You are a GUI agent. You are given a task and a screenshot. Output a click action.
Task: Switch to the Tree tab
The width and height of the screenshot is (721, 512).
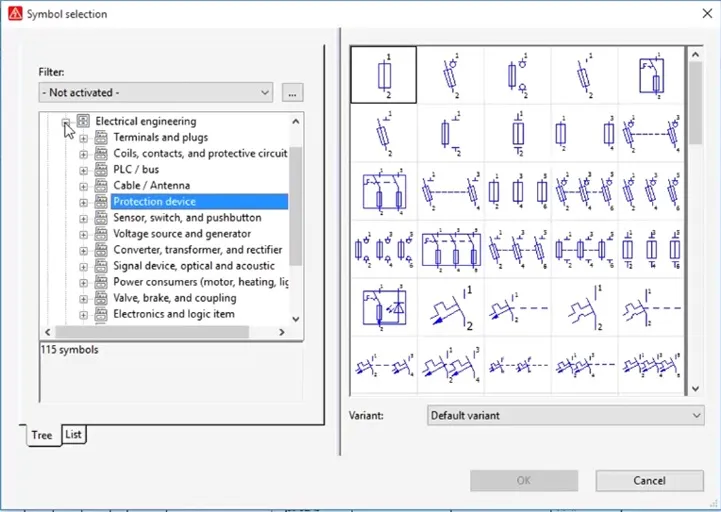pyautogui.click(x=42, y=435)
